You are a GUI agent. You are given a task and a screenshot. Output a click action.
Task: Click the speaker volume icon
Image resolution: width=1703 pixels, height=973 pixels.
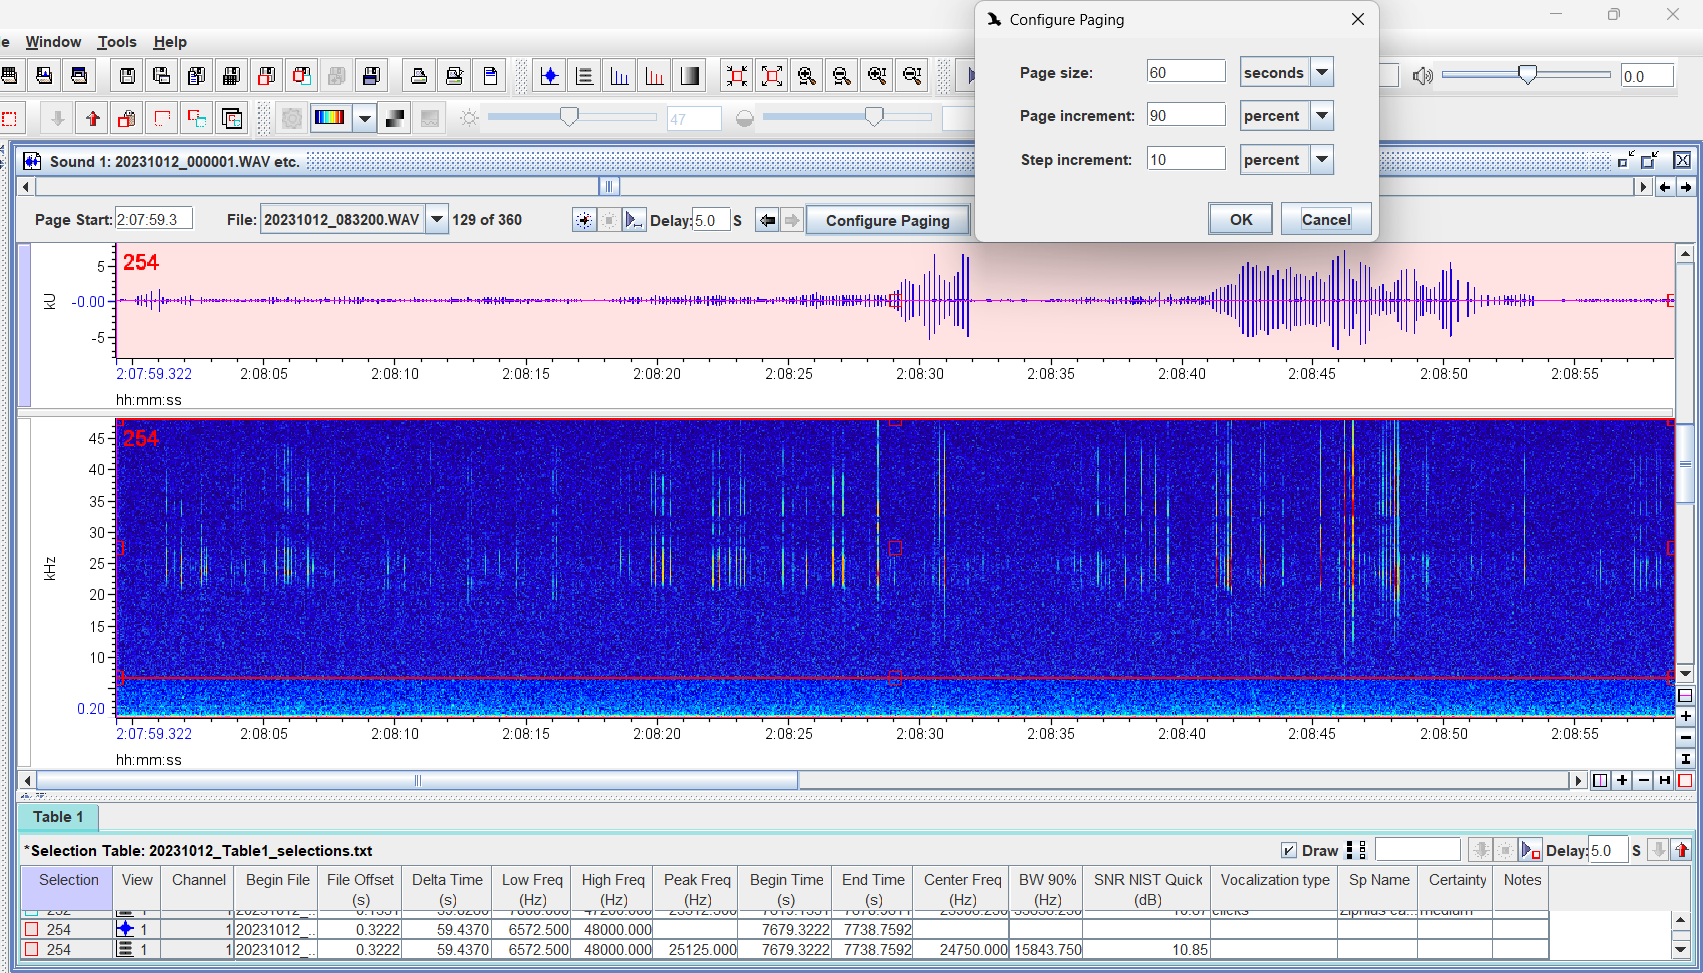point(1422,76)
